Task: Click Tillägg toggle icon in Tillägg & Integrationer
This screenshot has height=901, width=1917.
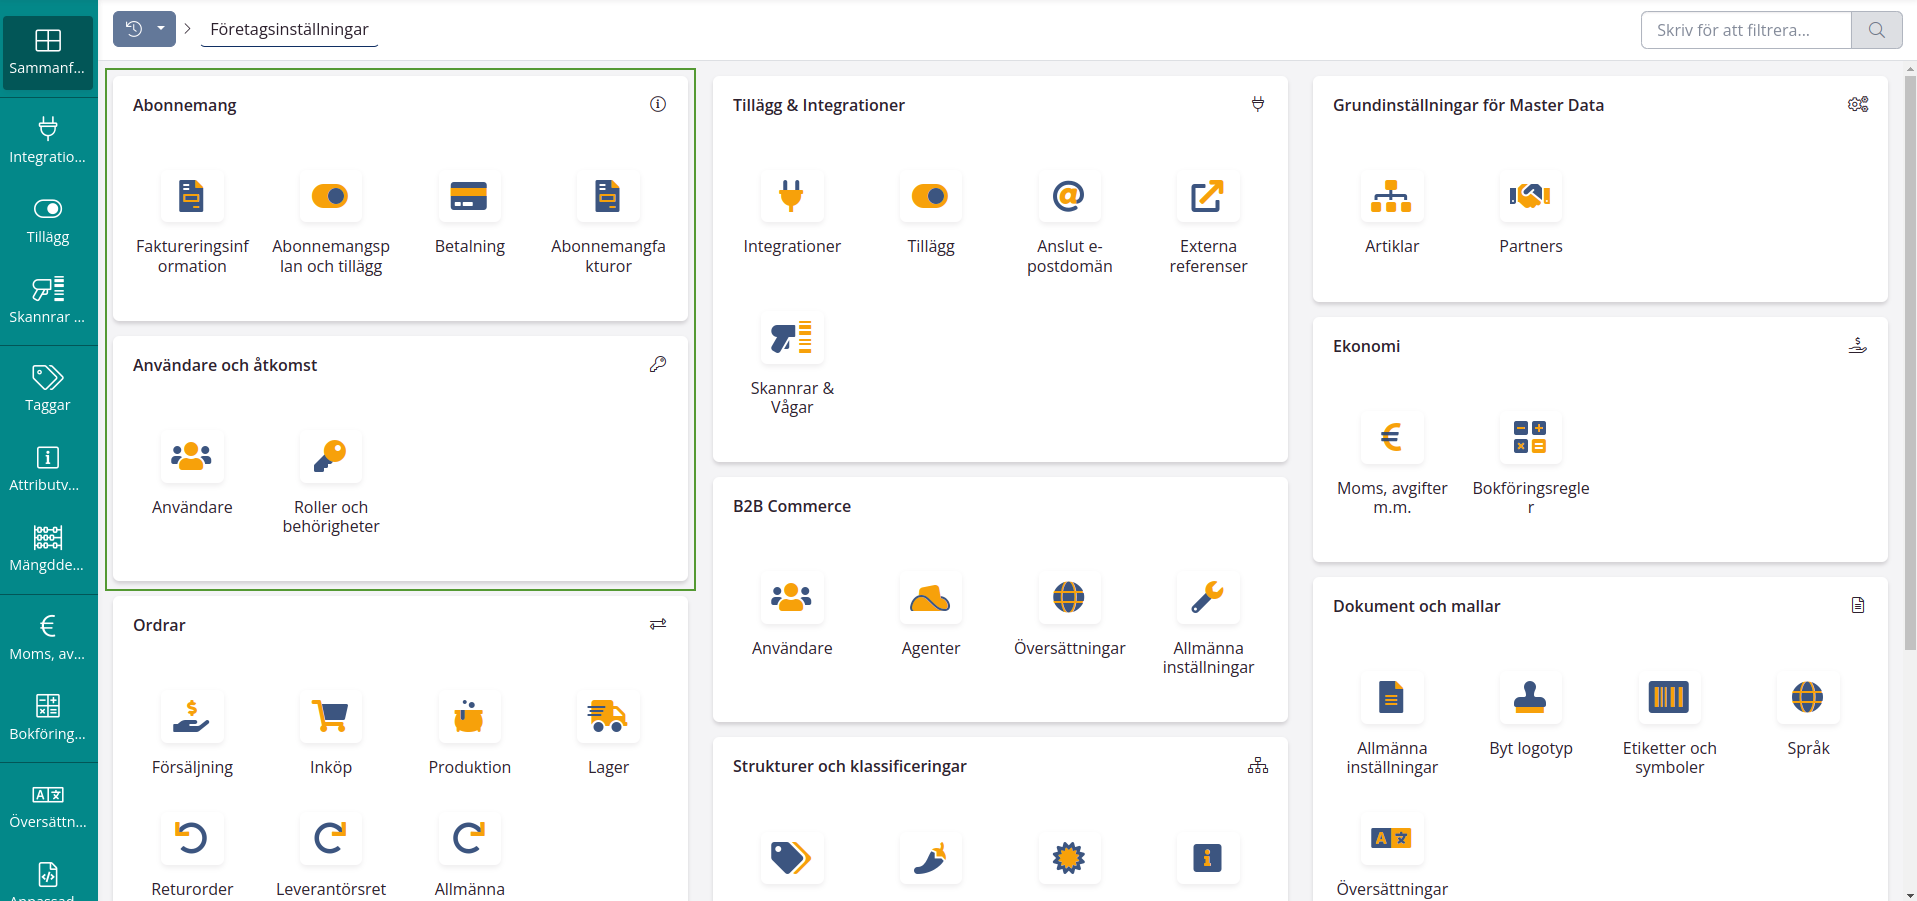Action: pyautogui.click(x=930, y=197)
